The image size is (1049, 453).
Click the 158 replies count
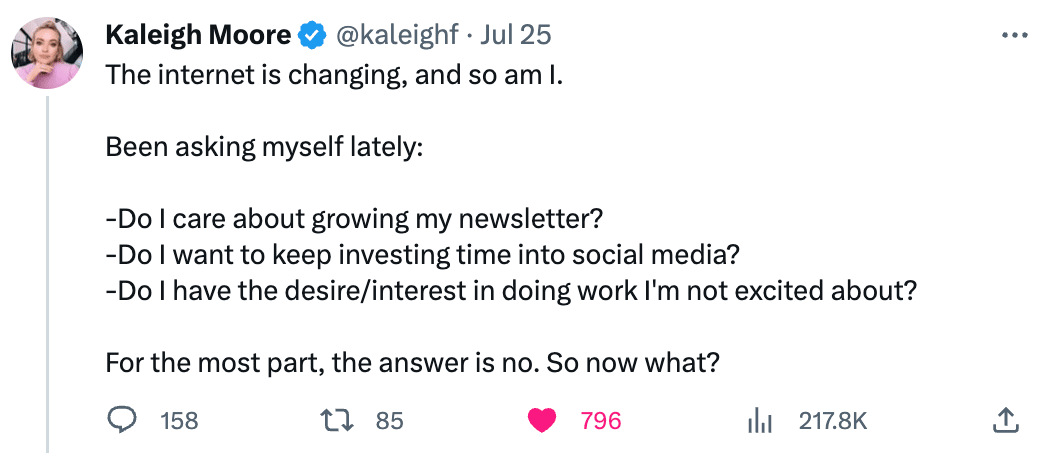pos(179,421)
